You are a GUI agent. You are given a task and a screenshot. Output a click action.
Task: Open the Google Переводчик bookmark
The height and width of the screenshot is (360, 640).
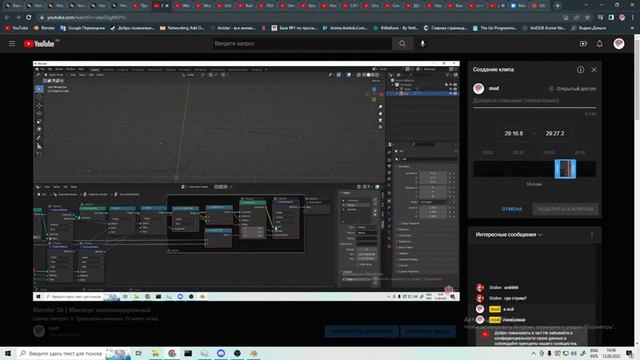[82, 28]
